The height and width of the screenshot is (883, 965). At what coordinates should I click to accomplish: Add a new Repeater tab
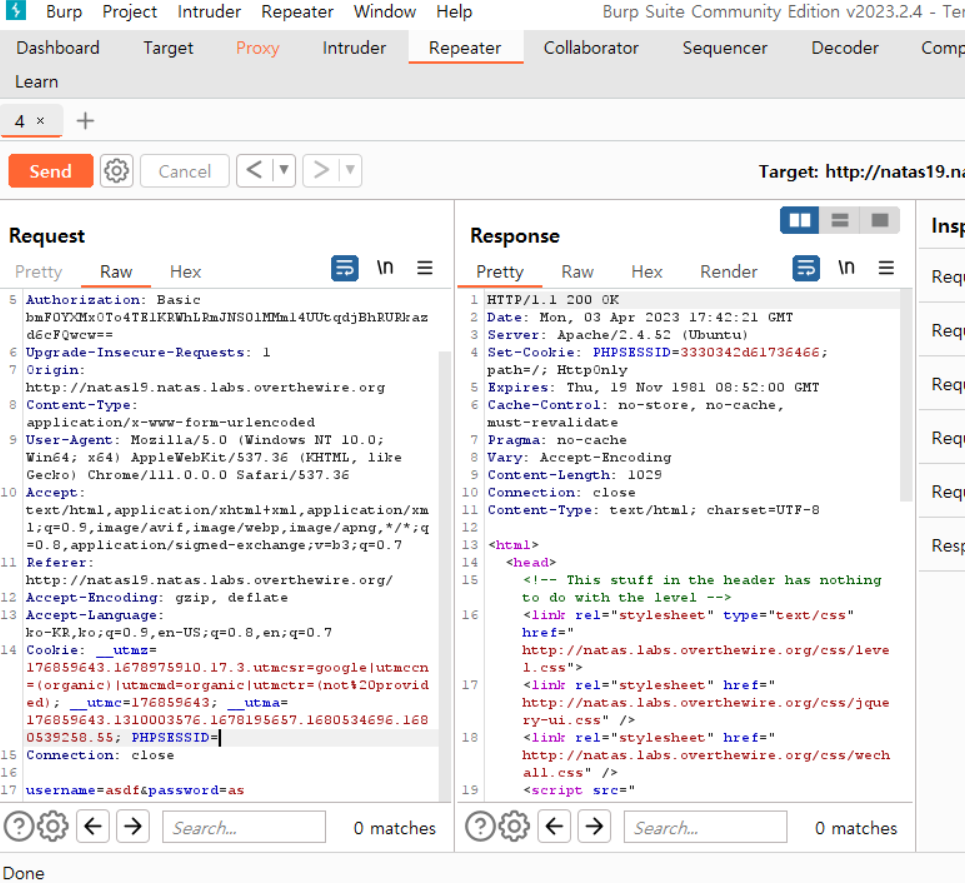(85, 121)
